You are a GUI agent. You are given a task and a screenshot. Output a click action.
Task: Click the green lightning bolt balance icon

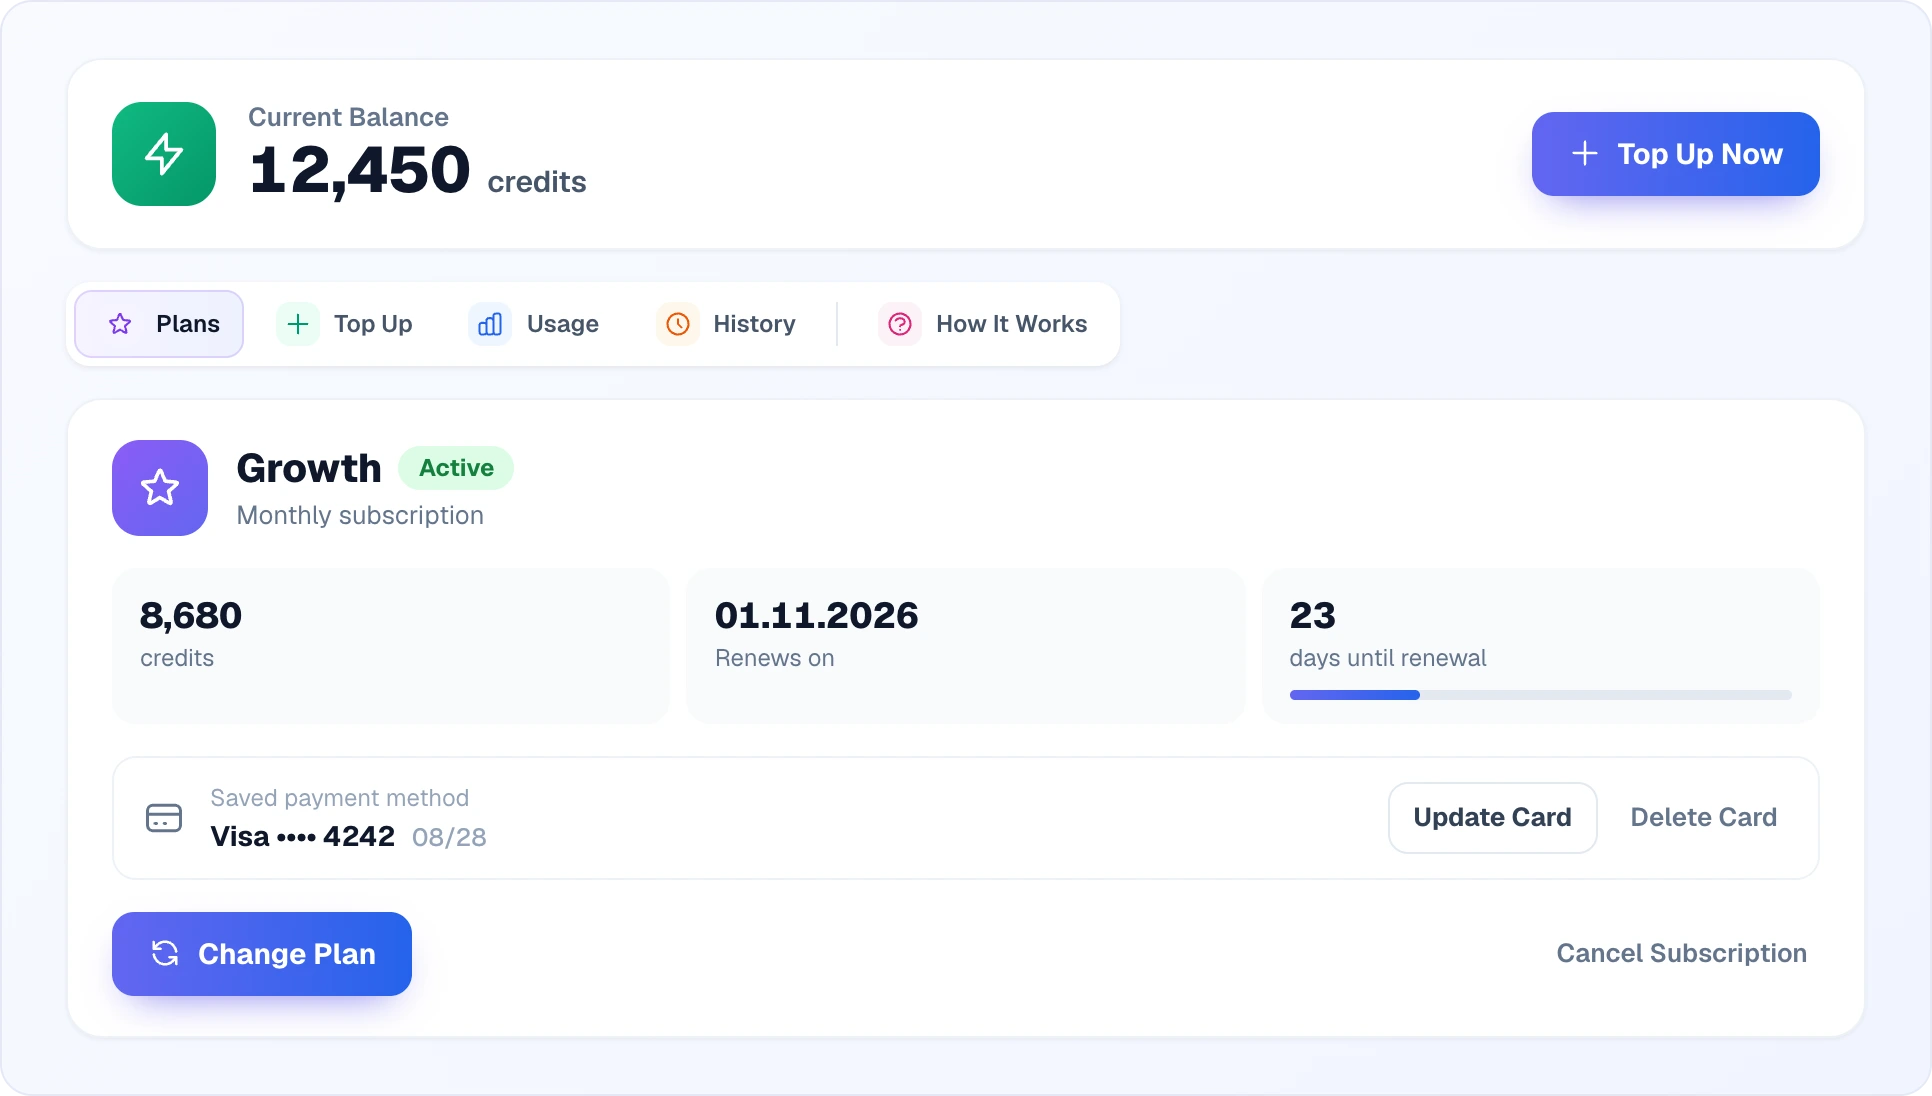pyautogui.click(x=164, y=154)
